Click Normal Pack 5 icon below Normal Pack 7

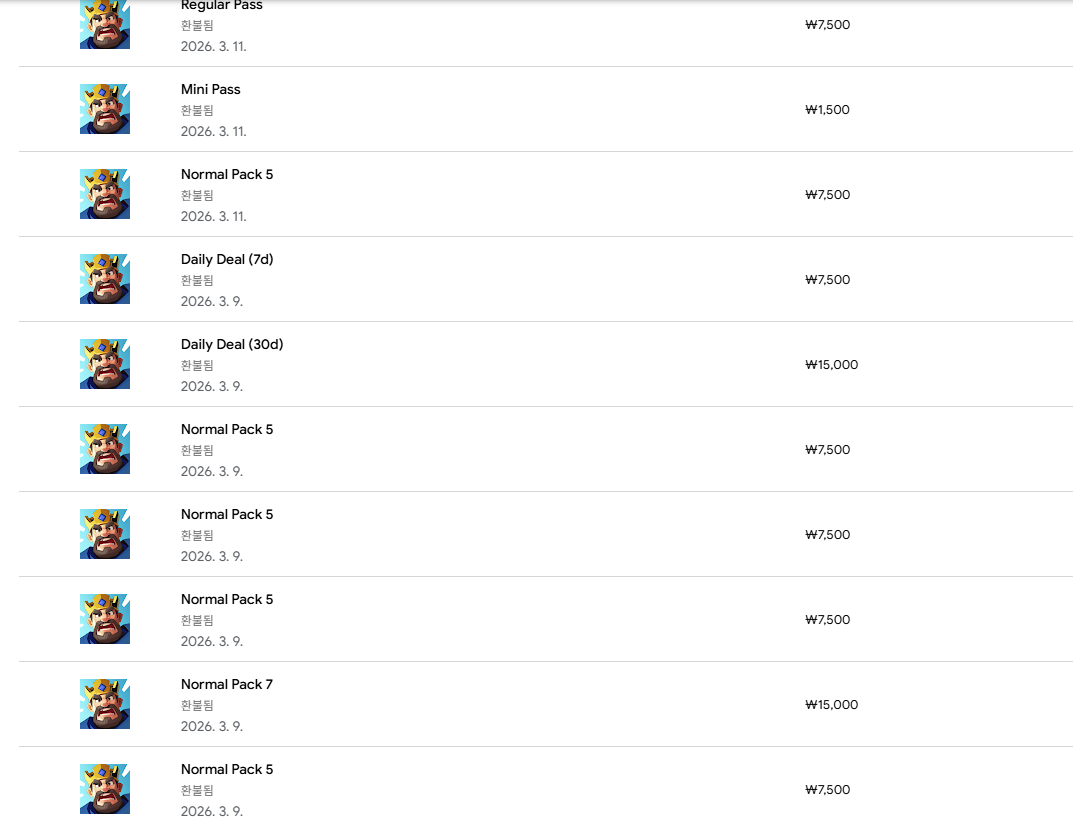[x=105, y=789]
